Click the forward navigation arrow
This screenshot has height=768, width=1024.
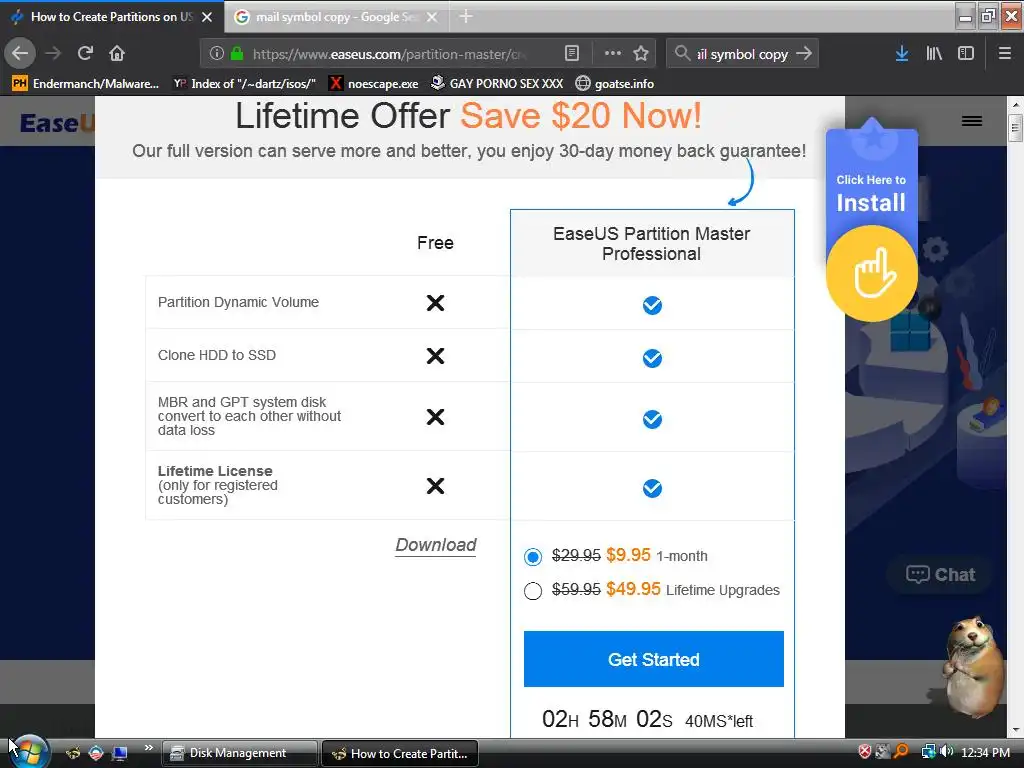click(x=54, y=54)
